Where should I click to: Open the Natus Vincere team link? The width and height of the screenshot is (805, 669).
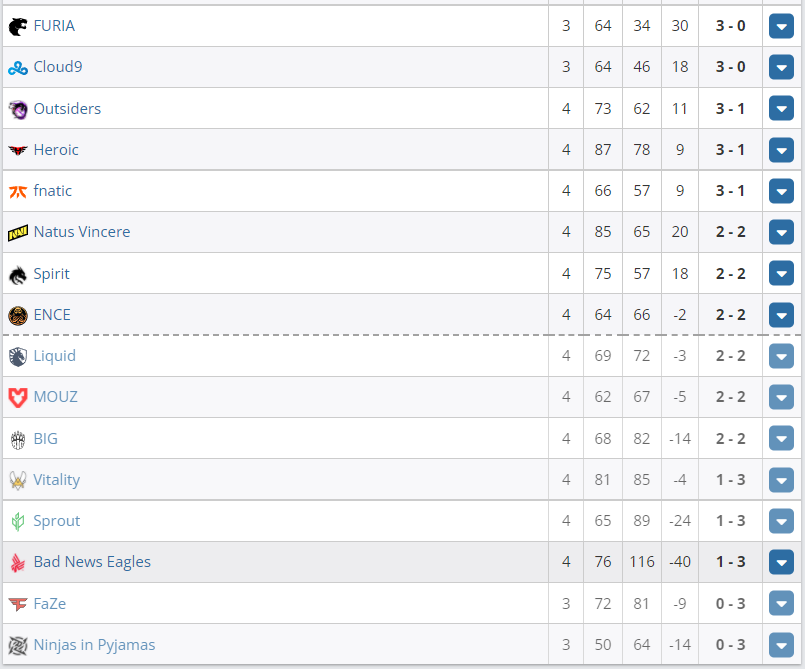coord(82,232)
